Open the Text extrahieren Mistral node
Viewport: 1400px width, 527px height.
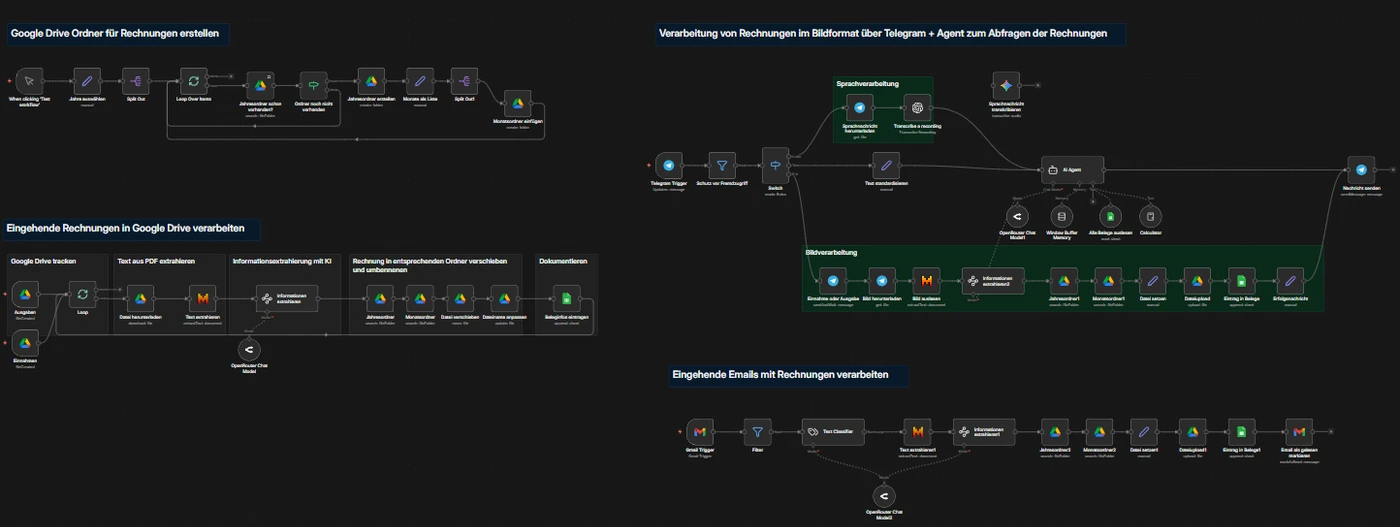(x=203, y=299)
